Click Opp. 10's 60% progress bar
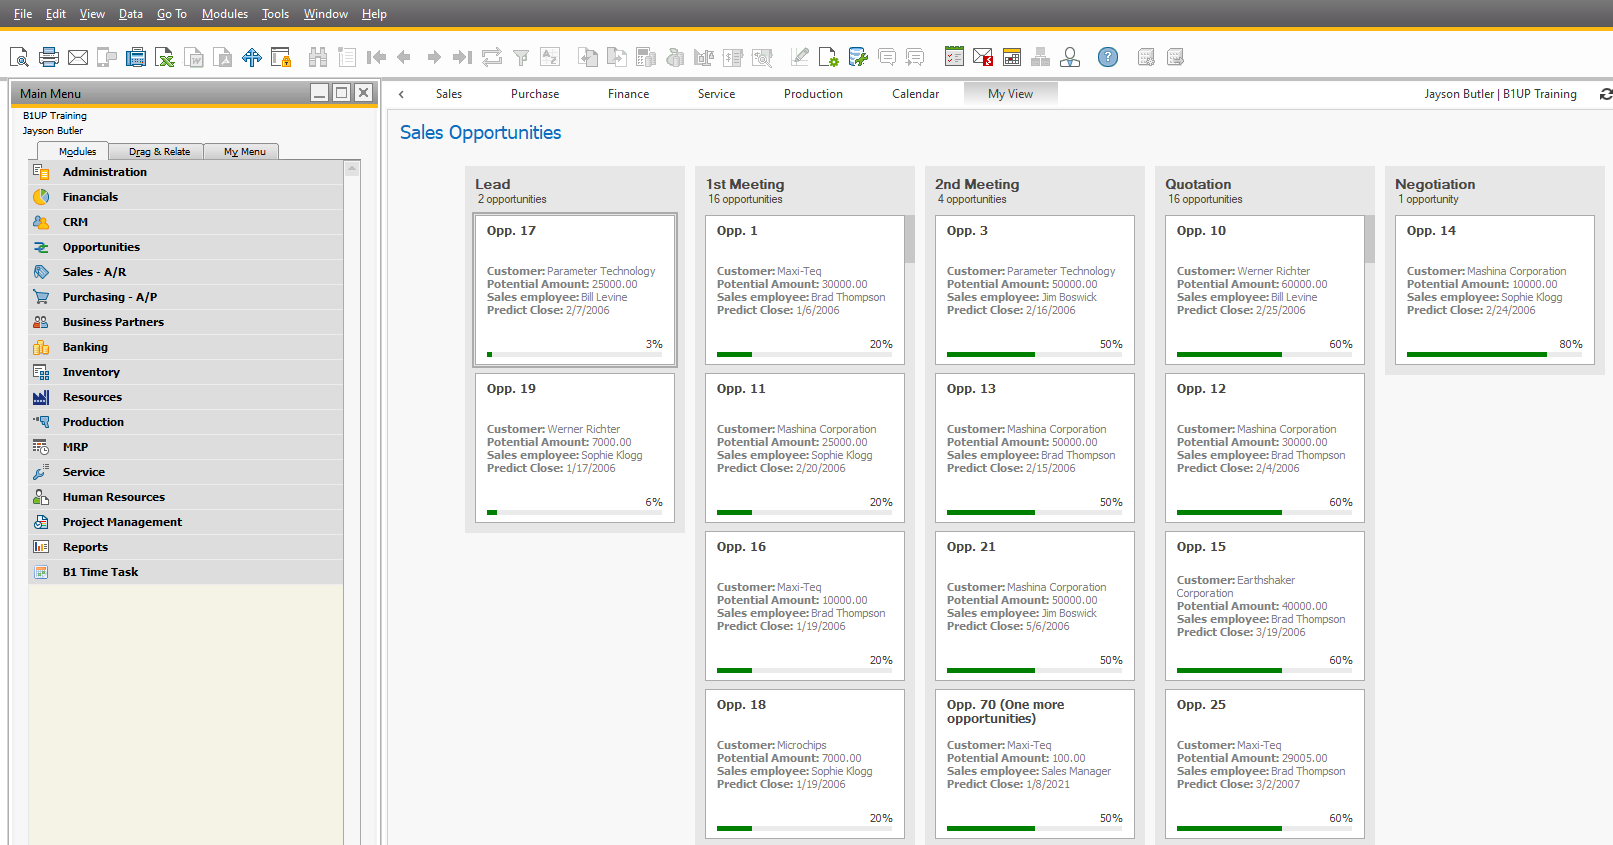The width and height of the screenshot is (1613, 845). [x=1264, y=354]
